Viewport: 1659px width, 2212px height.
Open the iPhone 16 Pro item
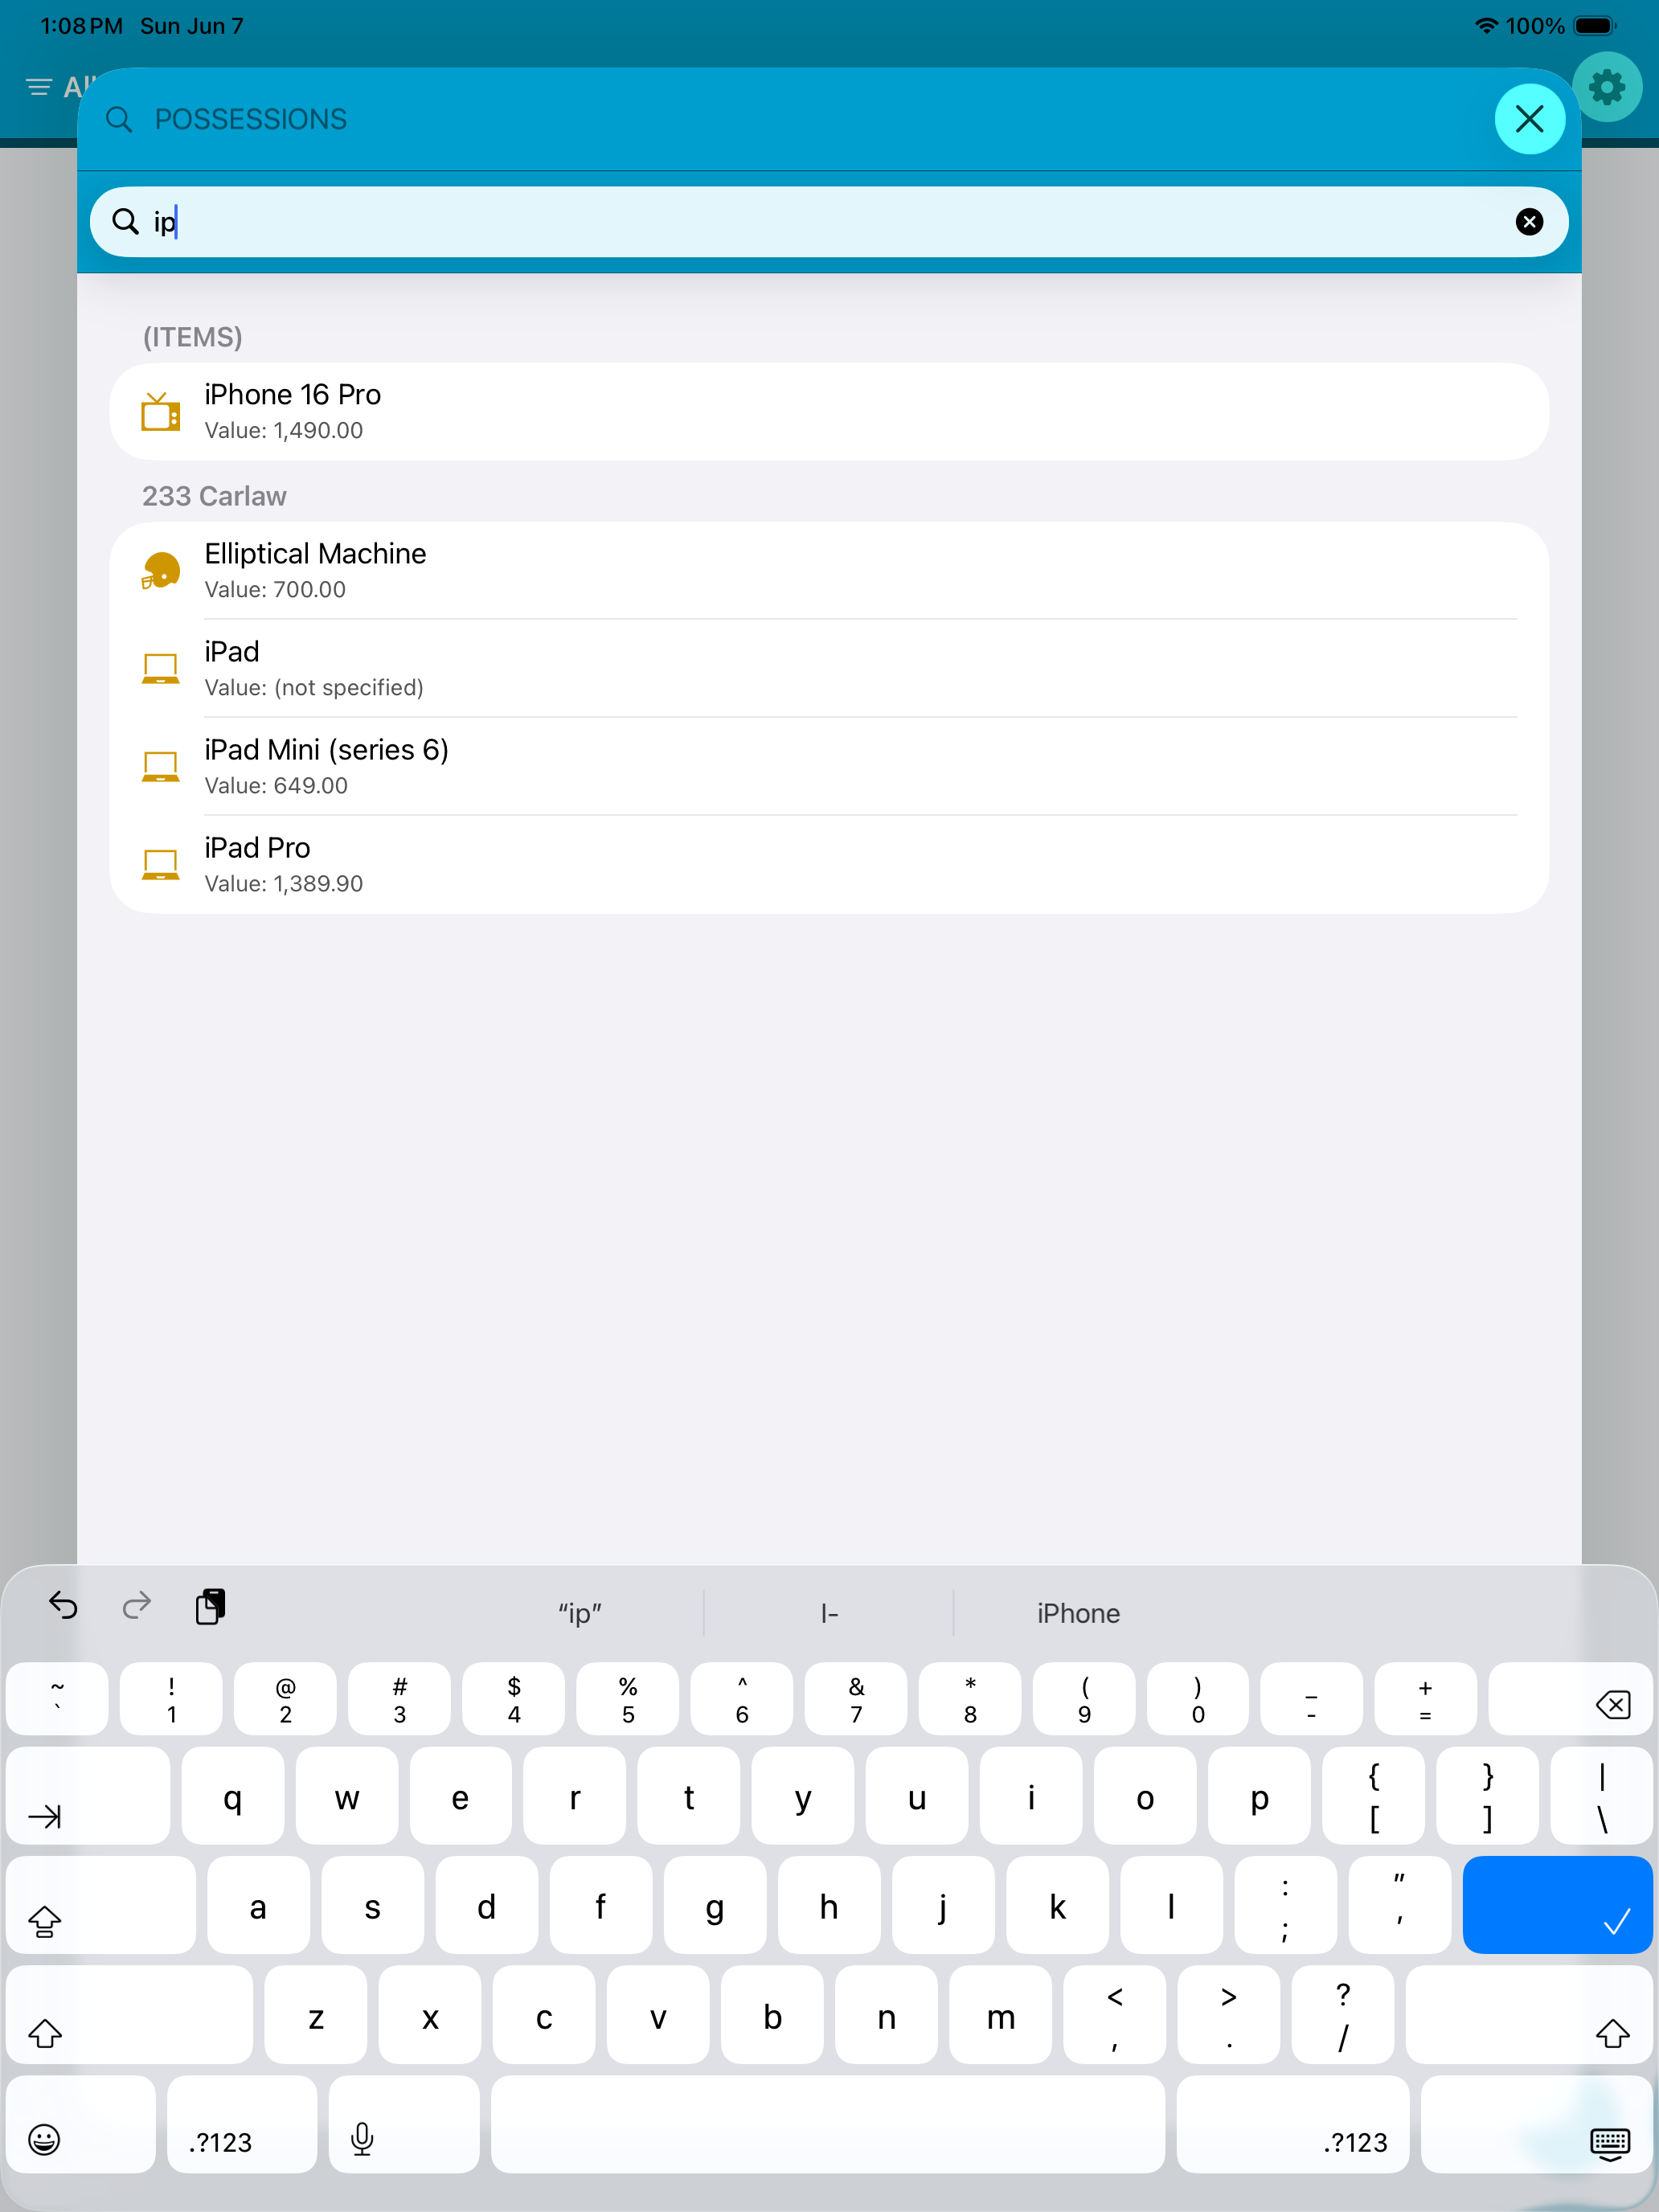tap(829, 411)
